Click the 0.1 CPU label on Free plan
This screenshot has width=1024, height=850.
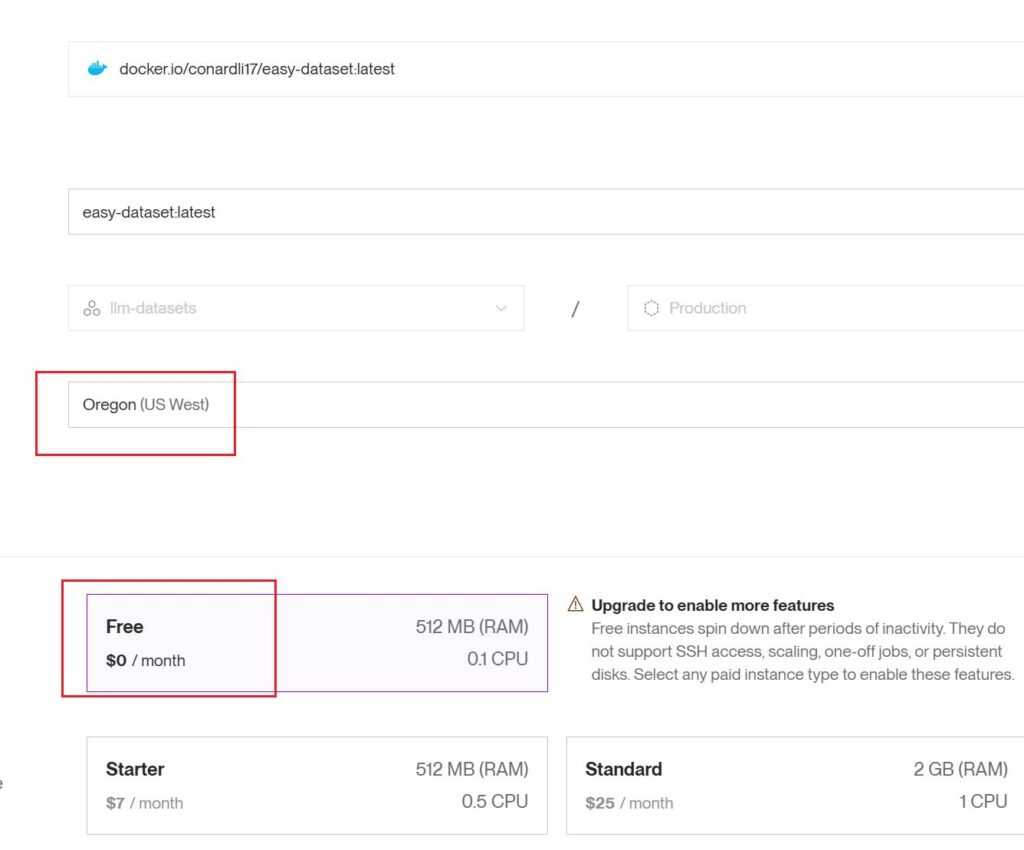(497, 659)
